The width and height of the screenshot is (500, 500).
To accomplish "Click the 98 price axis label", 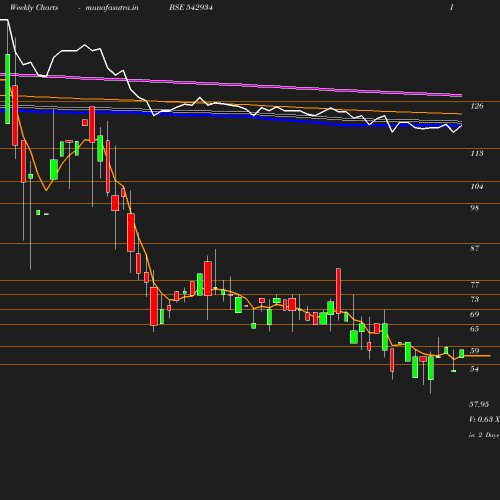I will tap(474, 208).
